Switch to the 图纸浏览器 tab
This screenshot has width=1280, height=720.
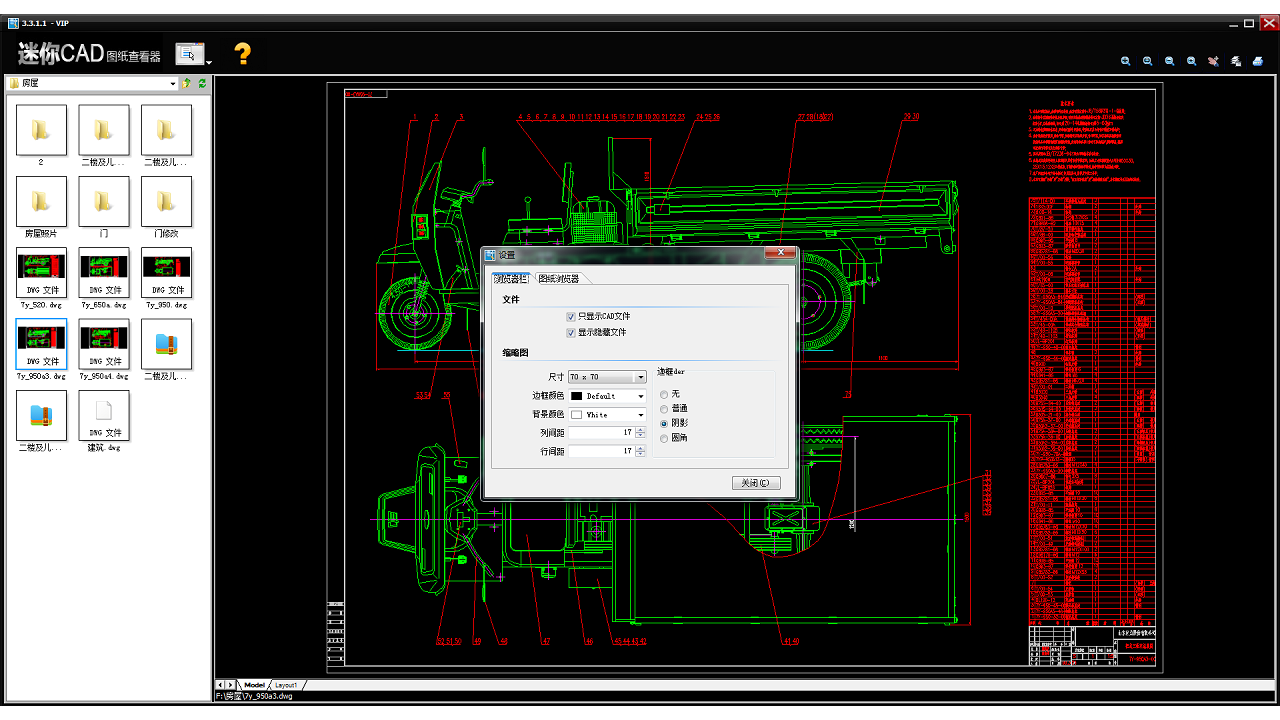click(x=558, y=279)
